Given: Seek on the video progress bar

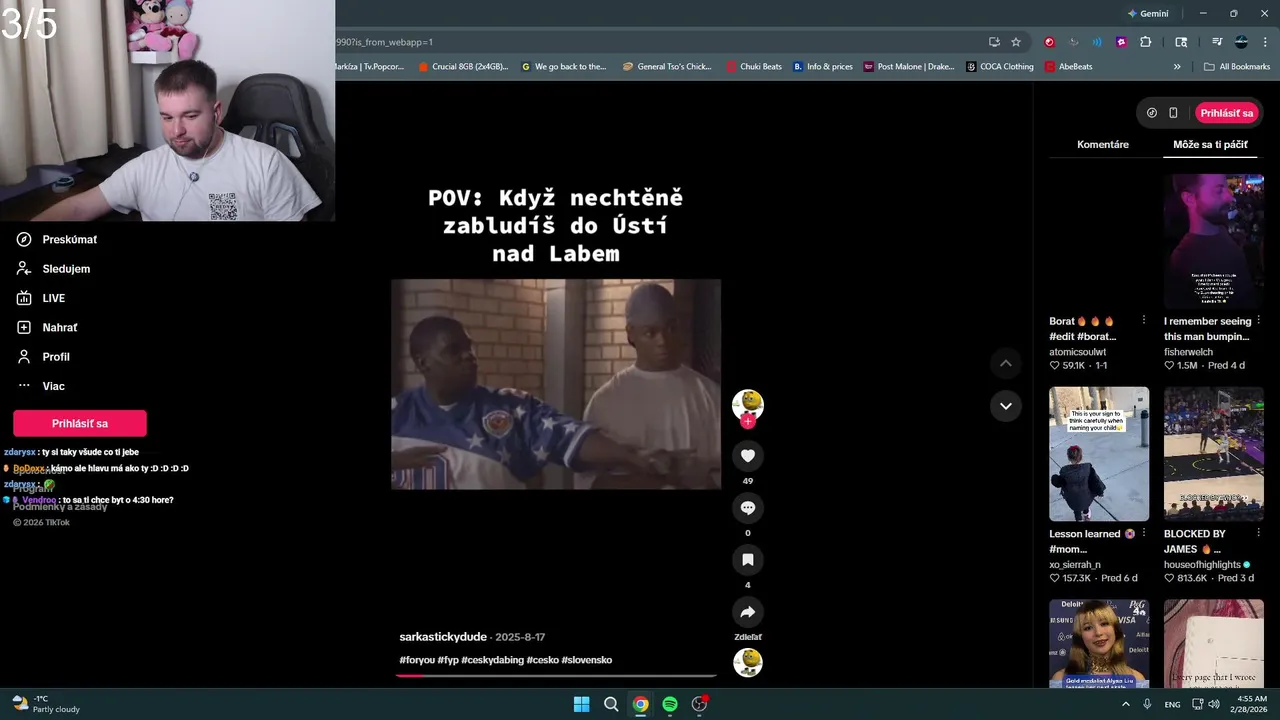Looking at the screenshot, I should coord(556,676).
